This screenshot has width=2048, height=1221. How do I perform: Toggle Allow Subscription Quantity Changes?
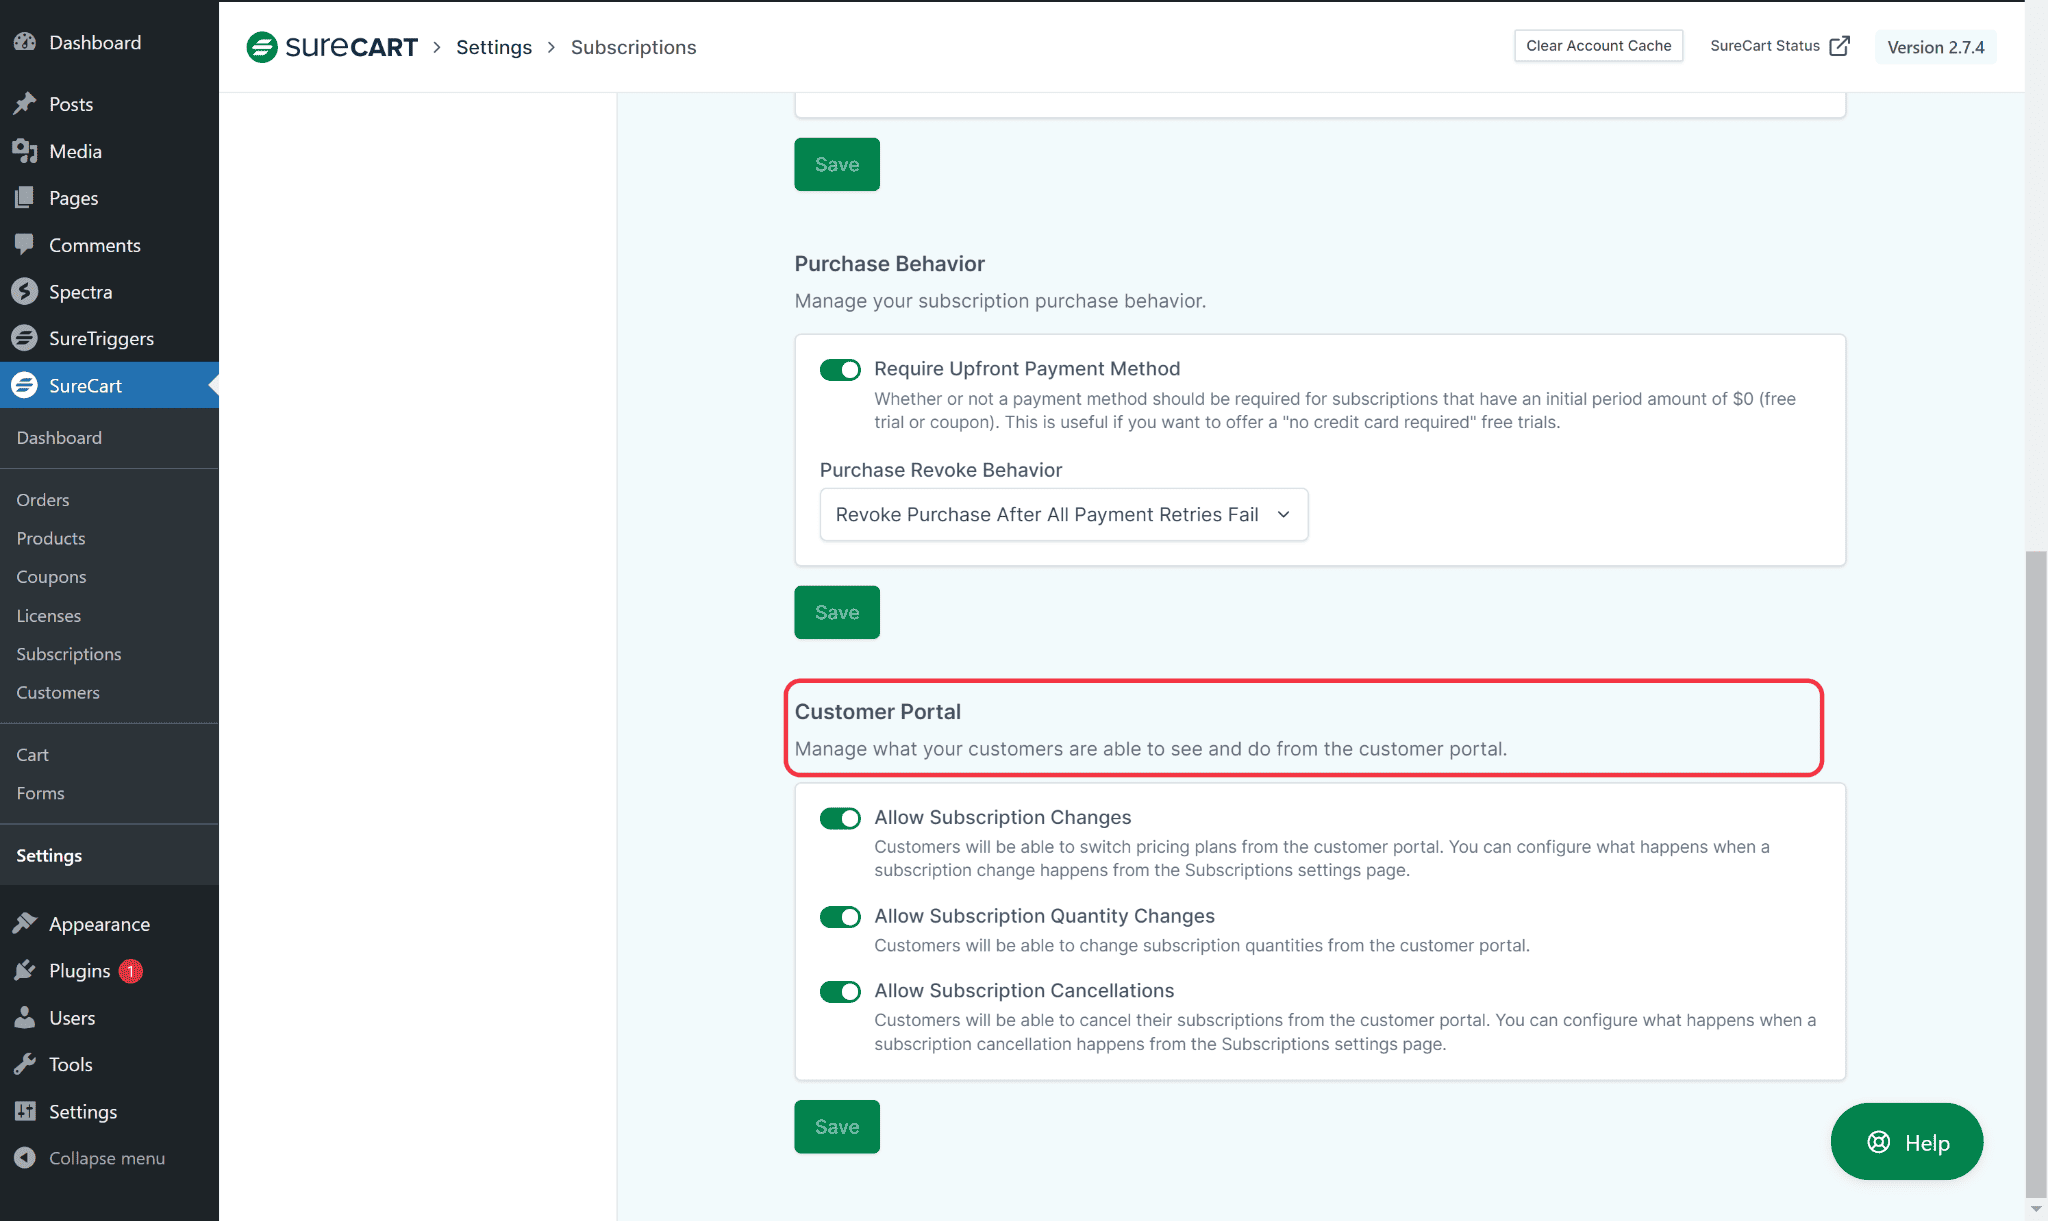pyautogui.click(x=840, y=917)
